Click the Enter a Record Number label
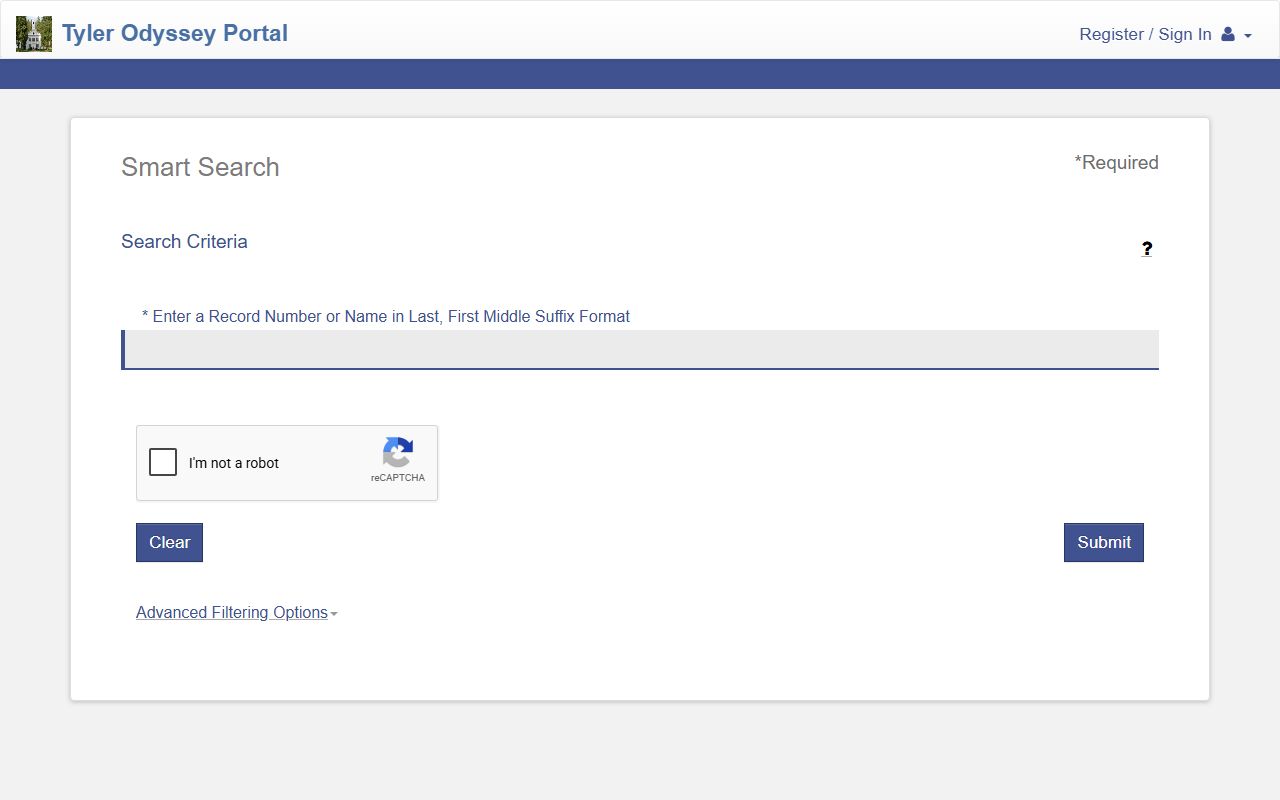This screenshot has width=1280, height=800. click(386, 316)
